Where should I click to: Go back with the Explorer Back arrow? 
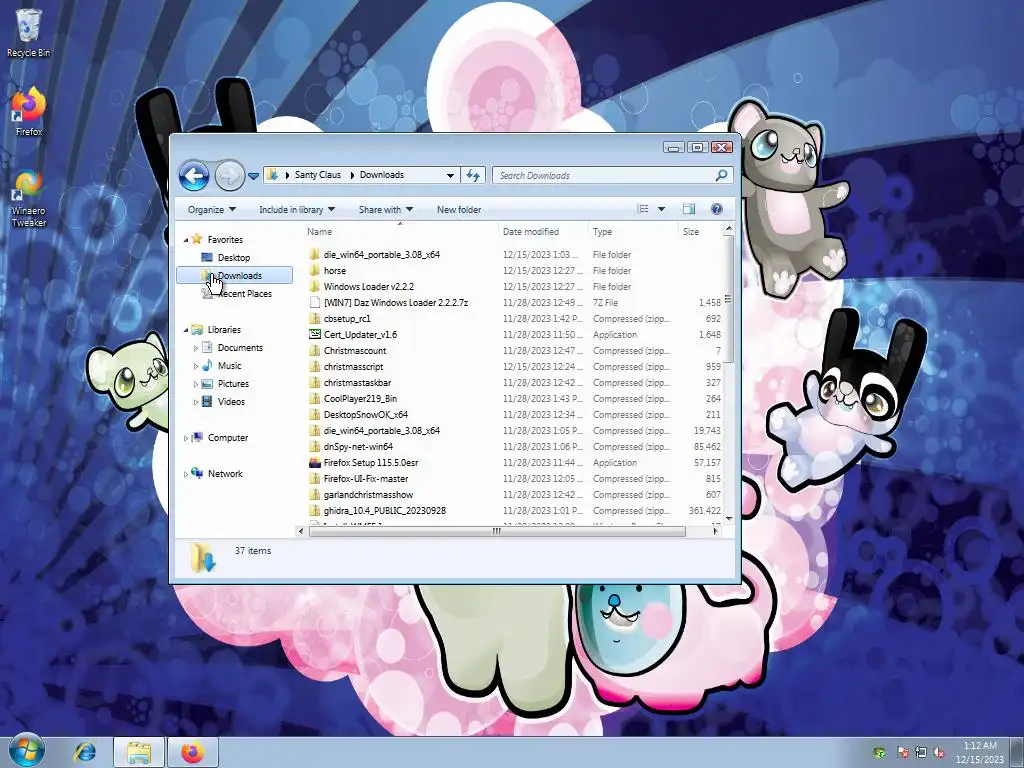point(194,175)
